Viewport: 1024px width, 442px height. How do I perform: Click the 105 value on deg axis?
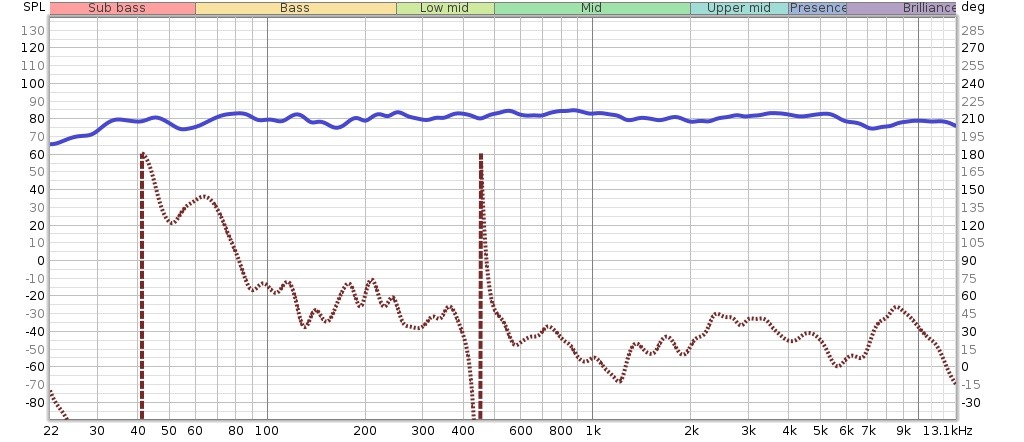click(x=971, y=243)
